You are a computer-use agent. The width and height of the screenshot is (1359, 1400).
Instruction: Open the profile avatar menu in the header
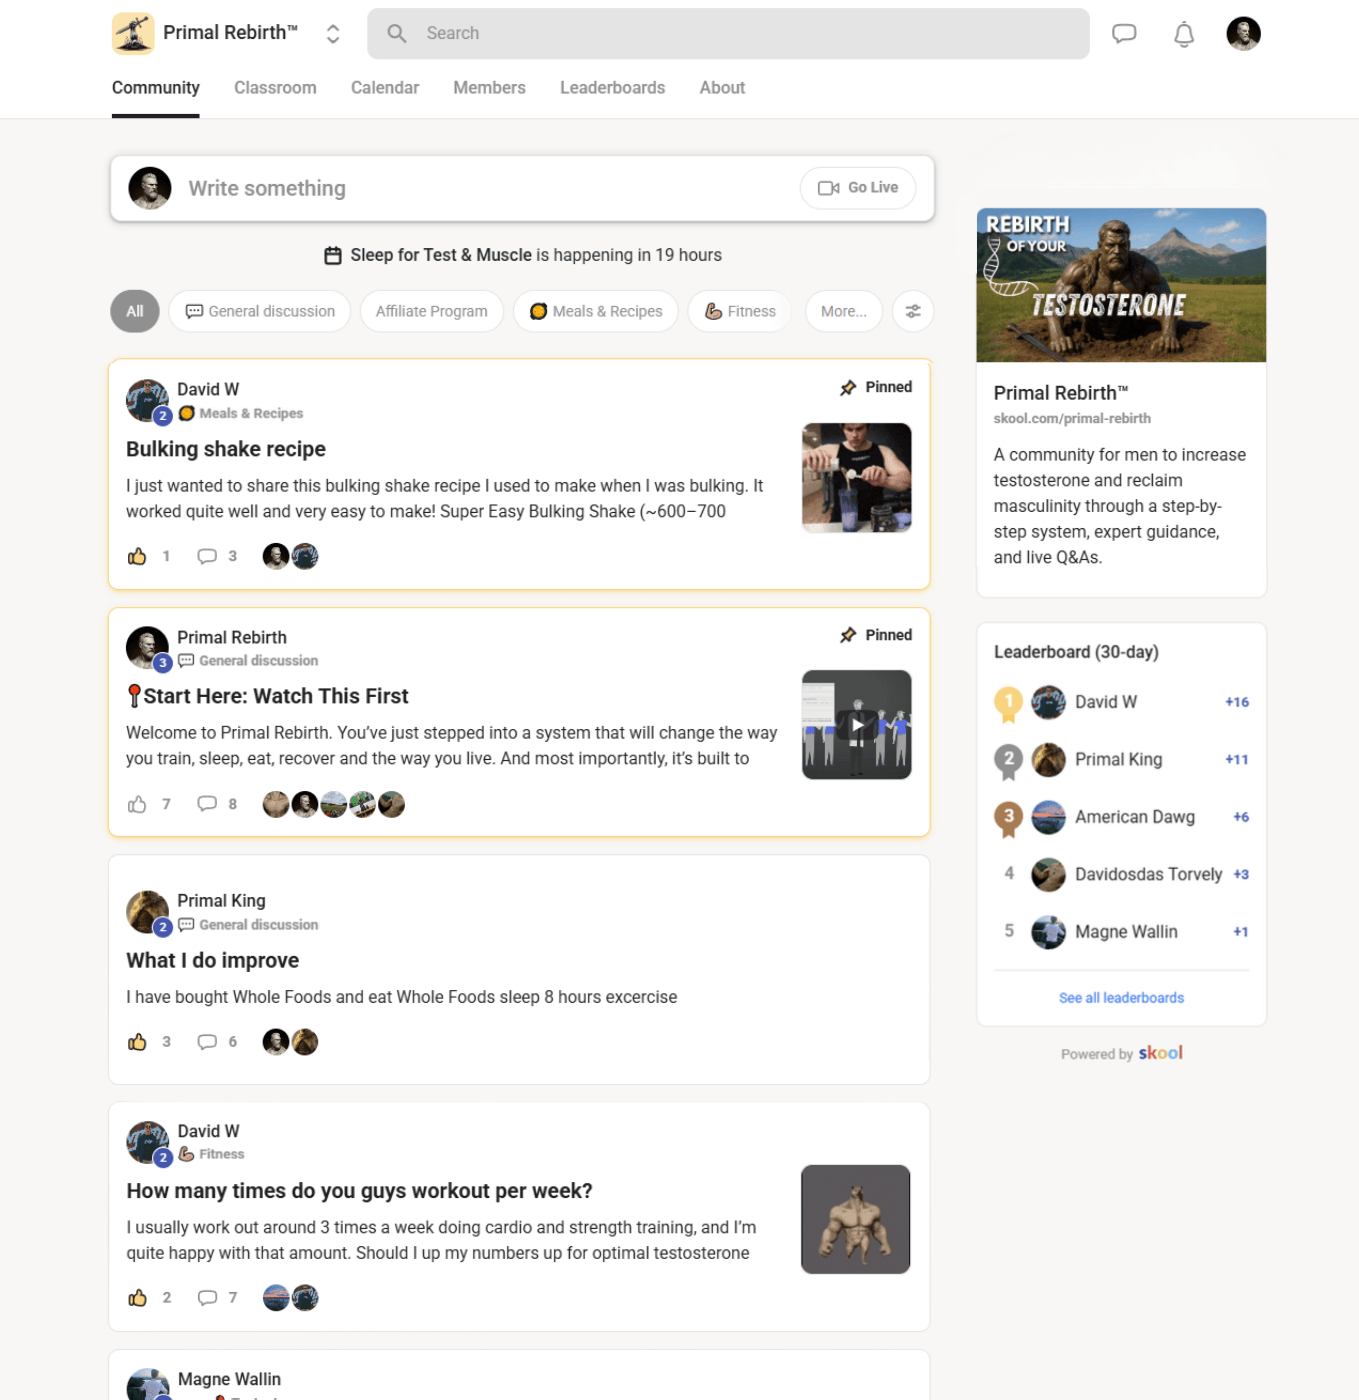click(1243, 33)
